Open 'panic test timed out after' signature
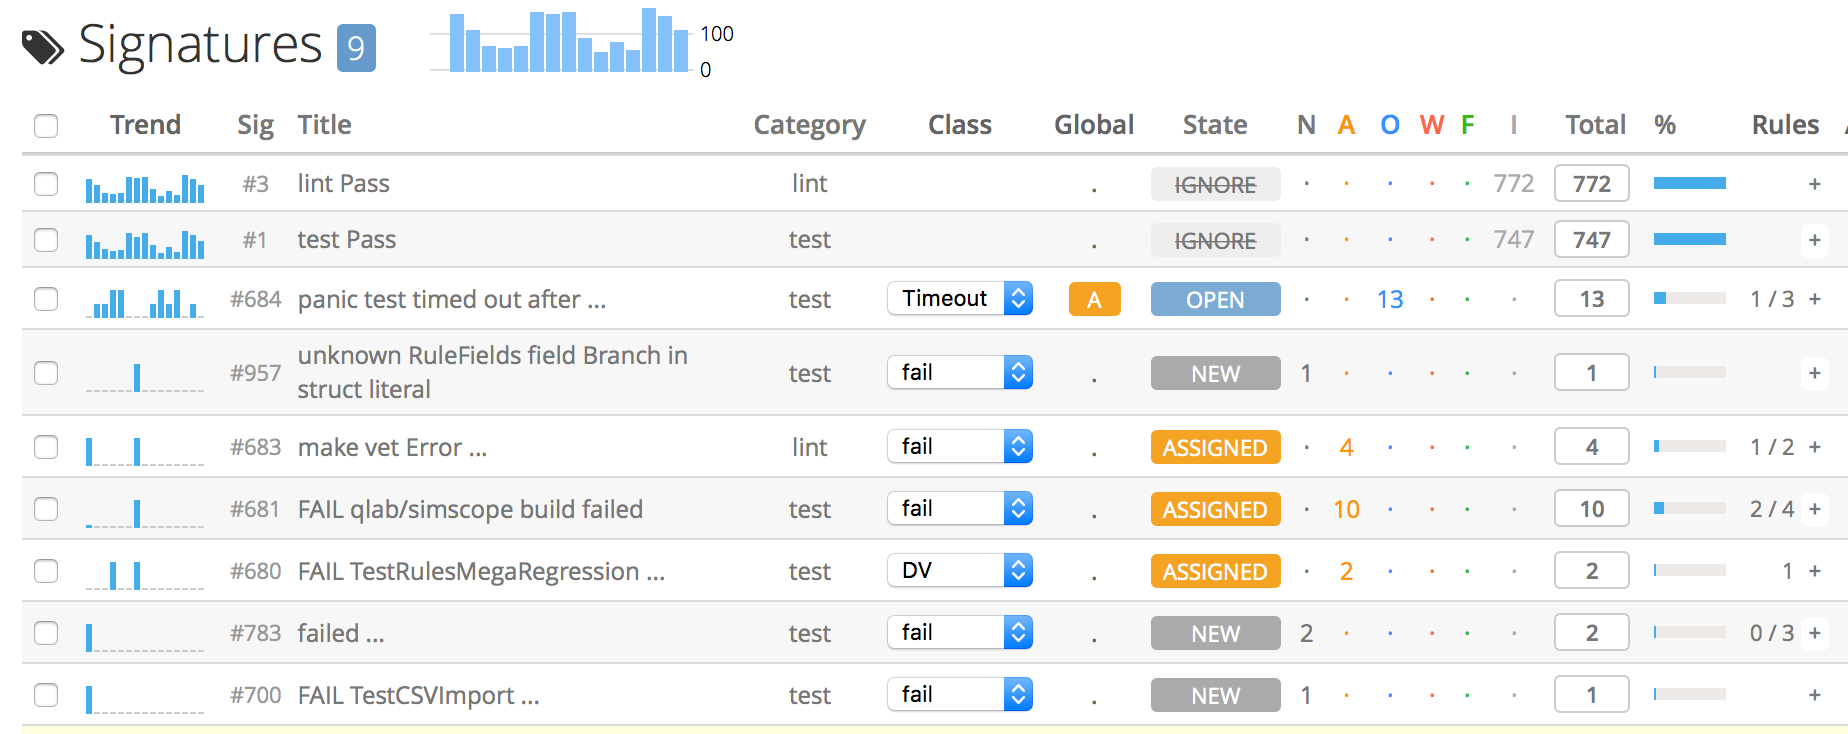The height and width of the screenshot is (734, 1848). pos(451,299)
